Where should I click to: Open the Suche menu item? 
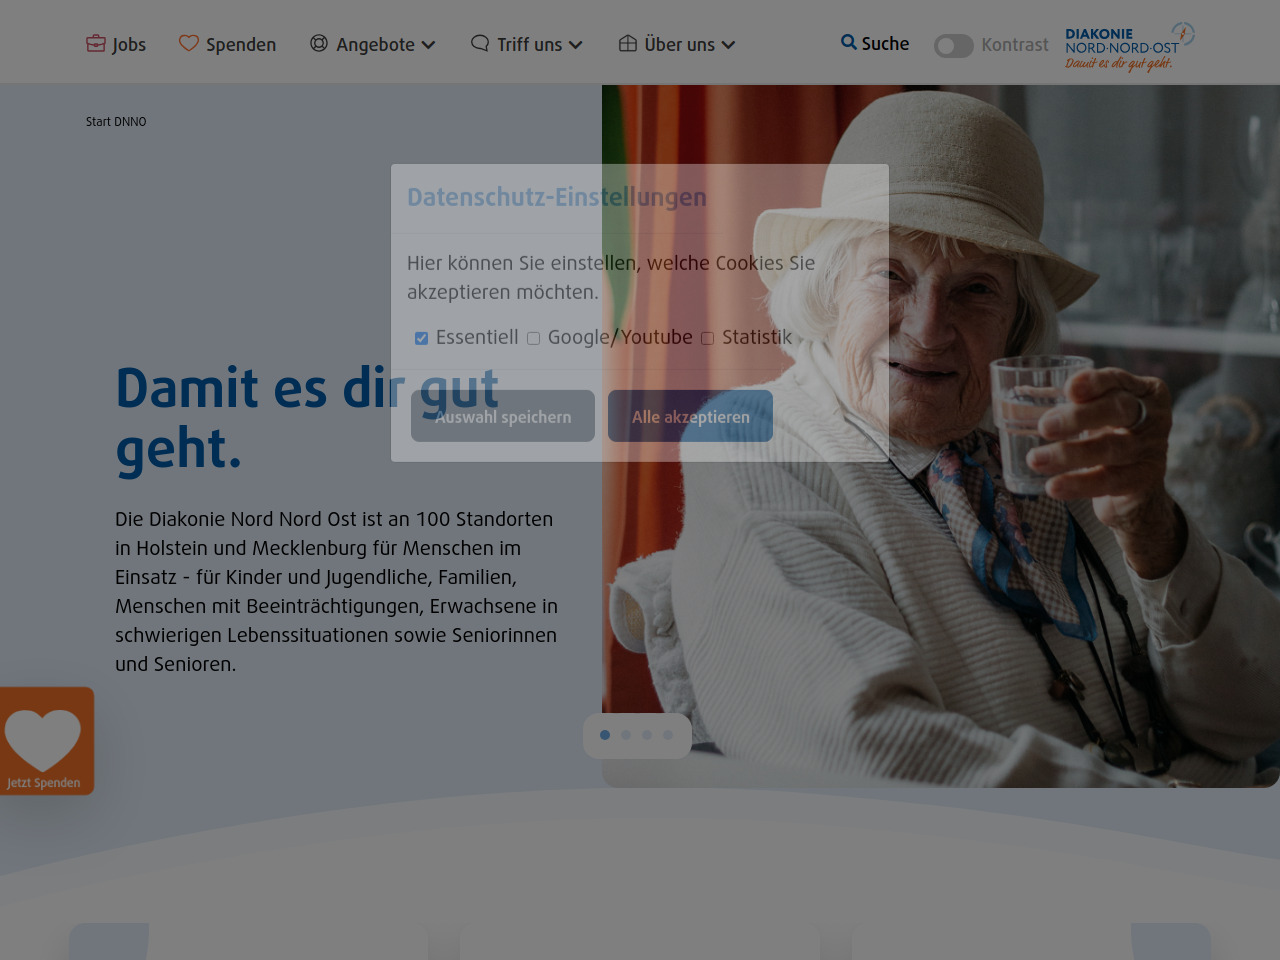point(885,44)
